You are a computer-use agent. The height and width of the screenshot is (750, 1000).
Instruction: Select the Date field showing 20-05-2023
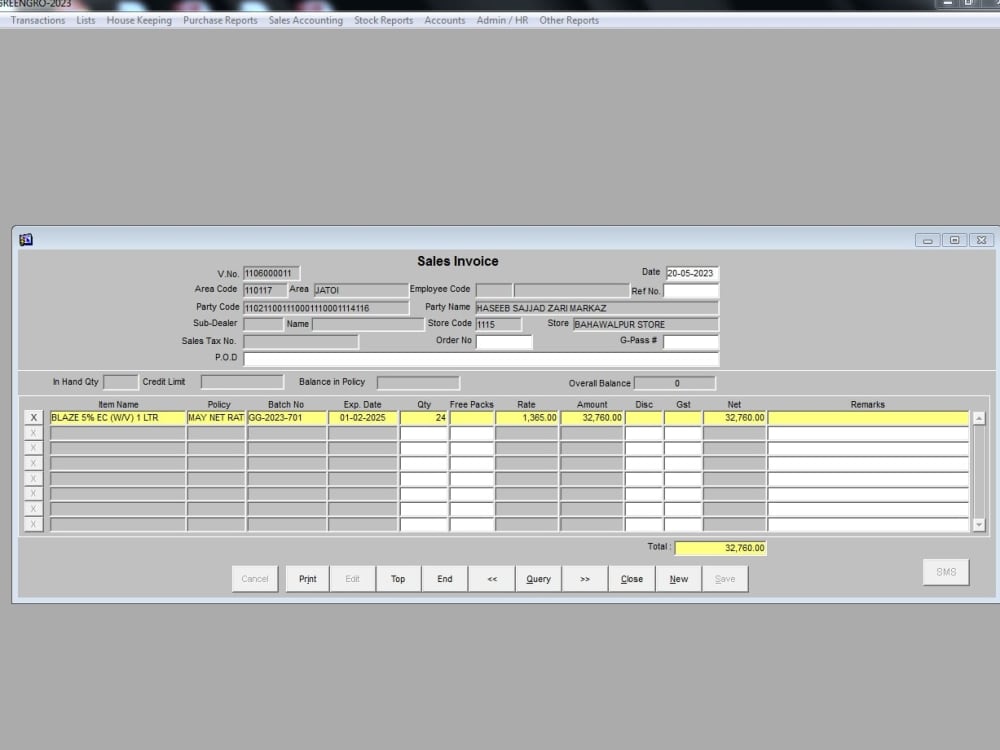point(692,272)
